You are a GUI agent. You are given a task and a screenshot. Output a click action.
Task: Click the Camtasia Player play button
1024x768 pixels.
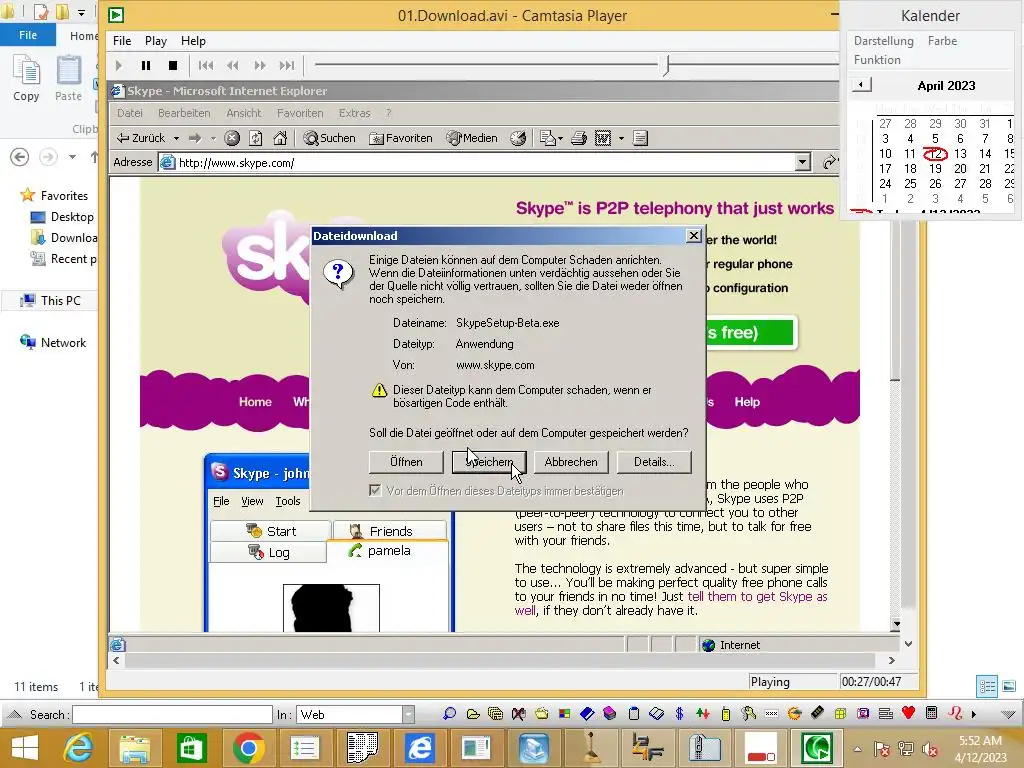pos(118,65)
